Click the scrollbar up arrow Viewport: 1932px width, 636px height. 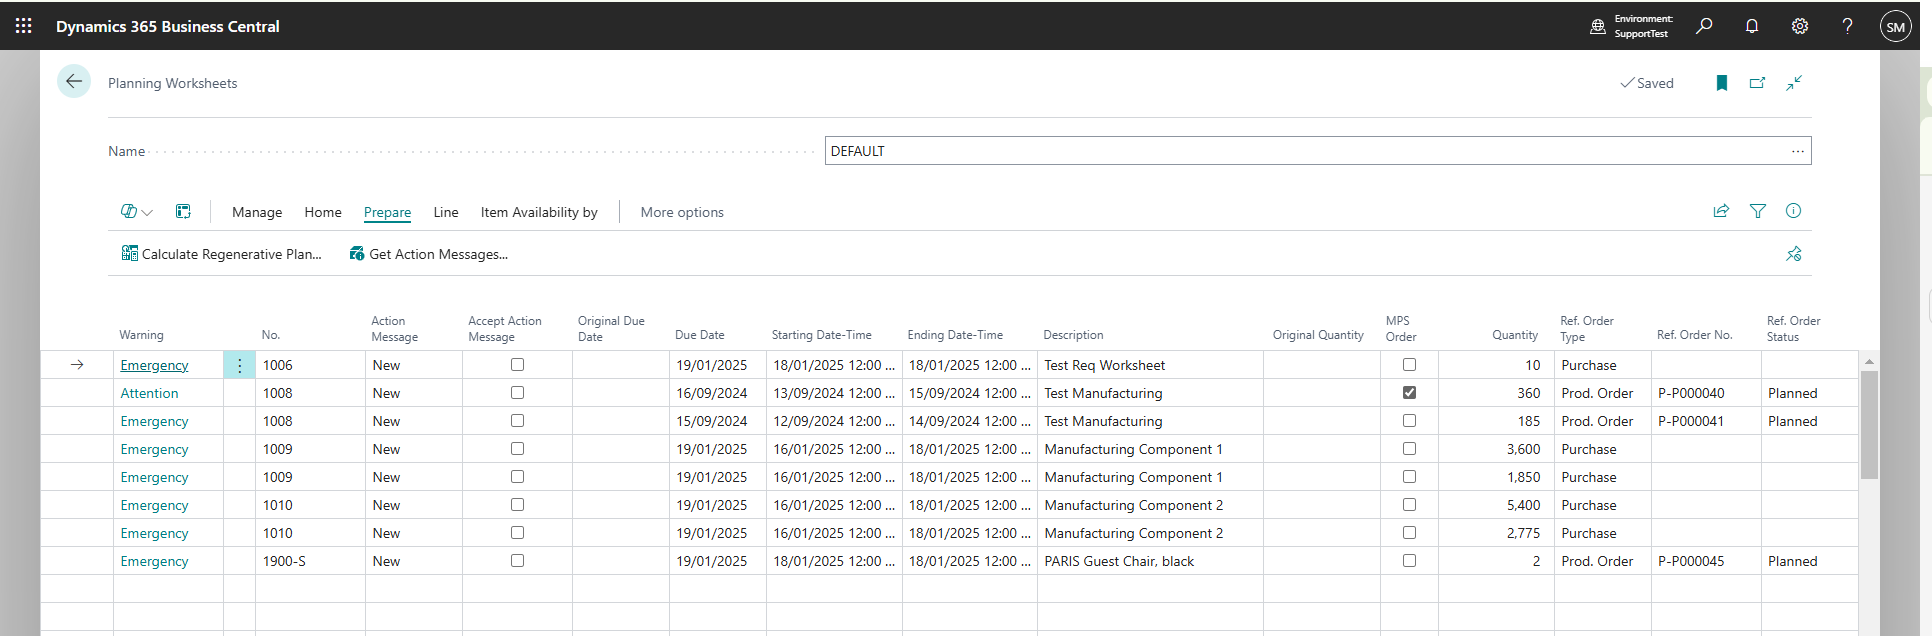[1869, 362]
